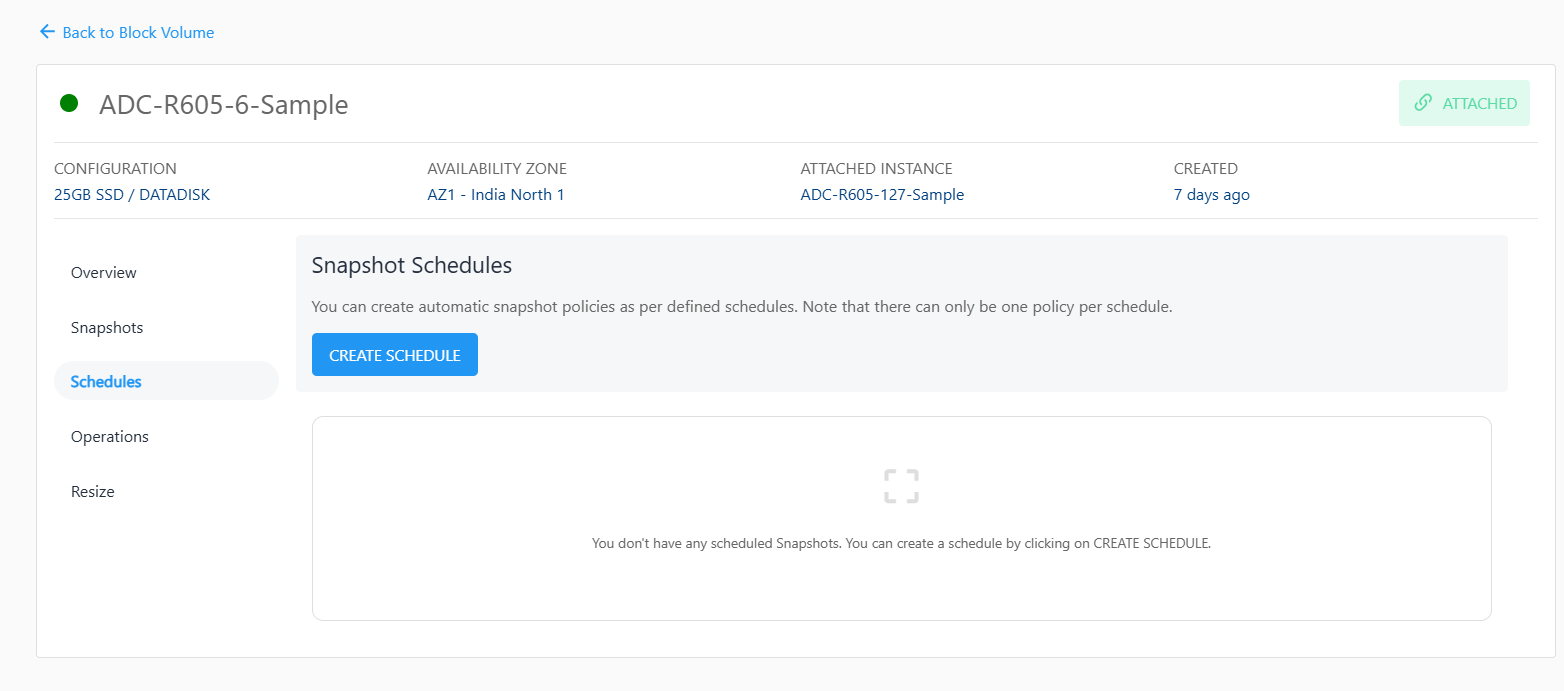Click the ATTACHED INSTANCE column label
This screenshot has width=1564, height=691.
tap(876, 169)
